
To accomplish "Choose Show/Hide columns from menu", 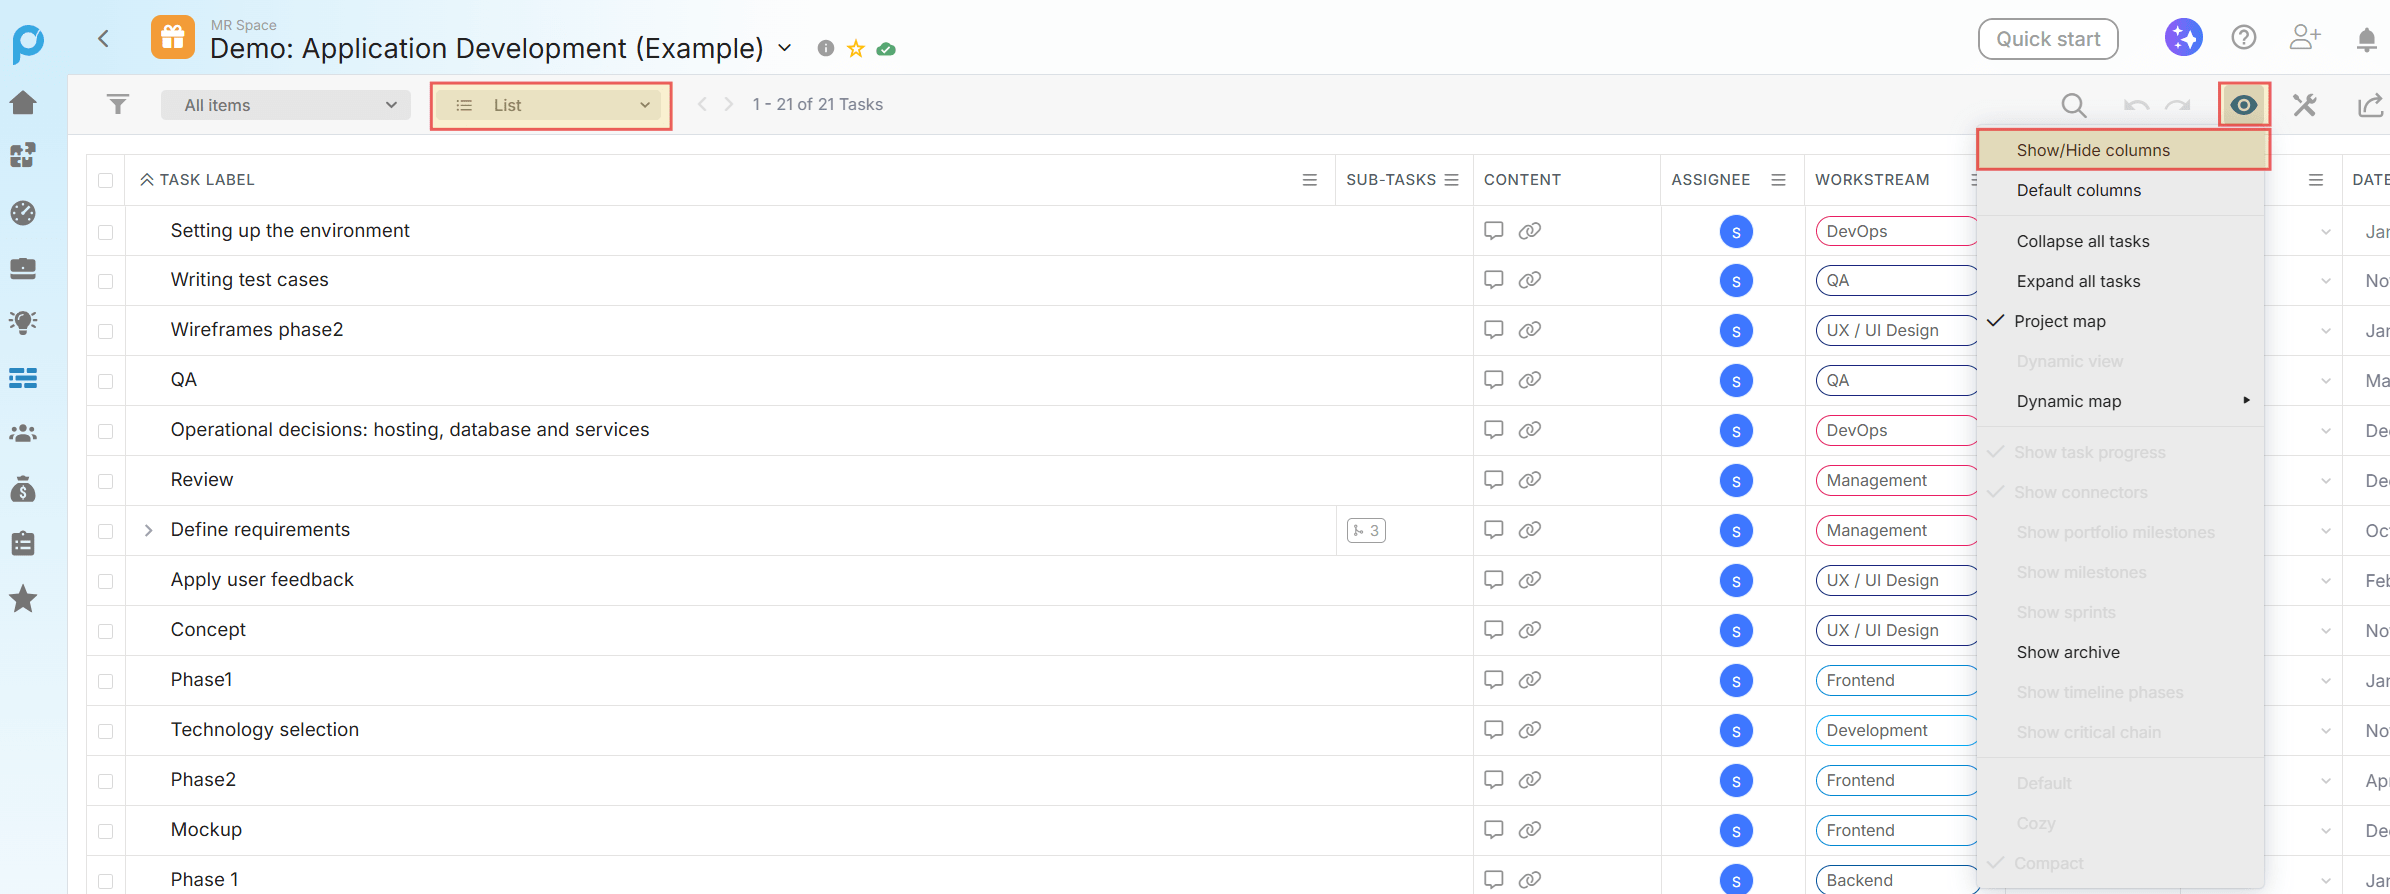I will 2093,150.
